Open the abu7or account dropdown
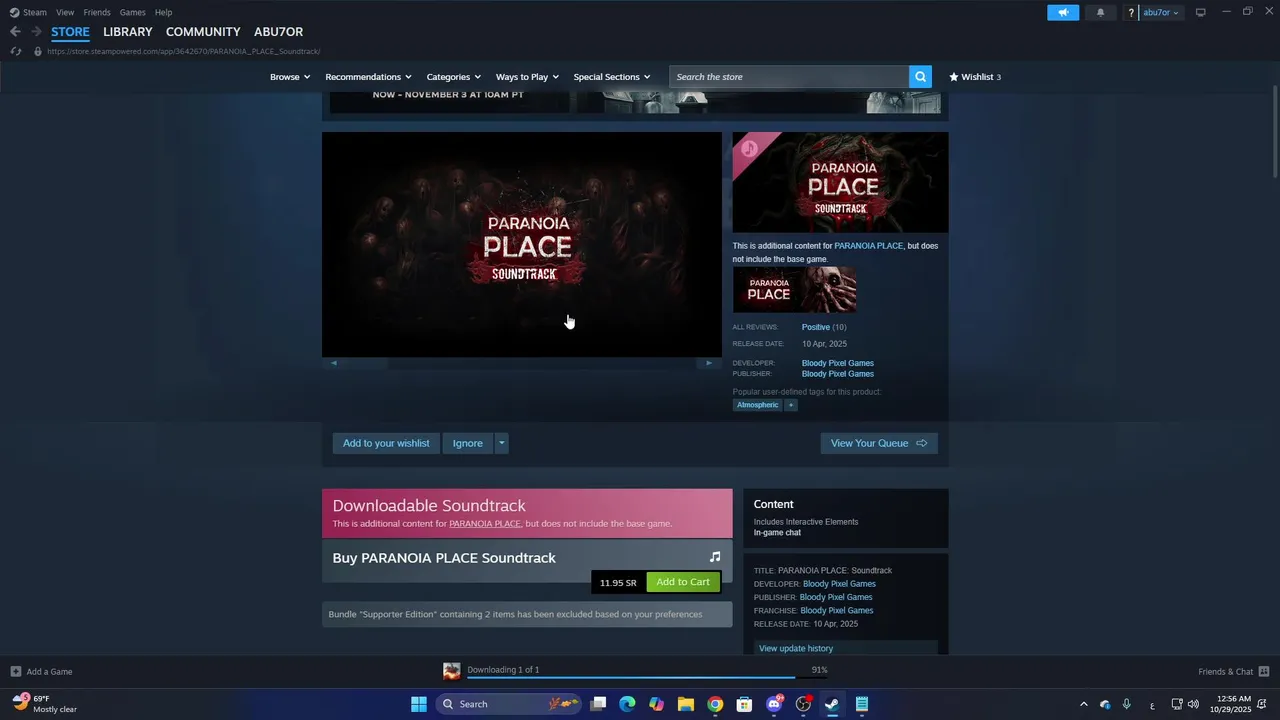 pyautogui.click(x=1161, y=13)
